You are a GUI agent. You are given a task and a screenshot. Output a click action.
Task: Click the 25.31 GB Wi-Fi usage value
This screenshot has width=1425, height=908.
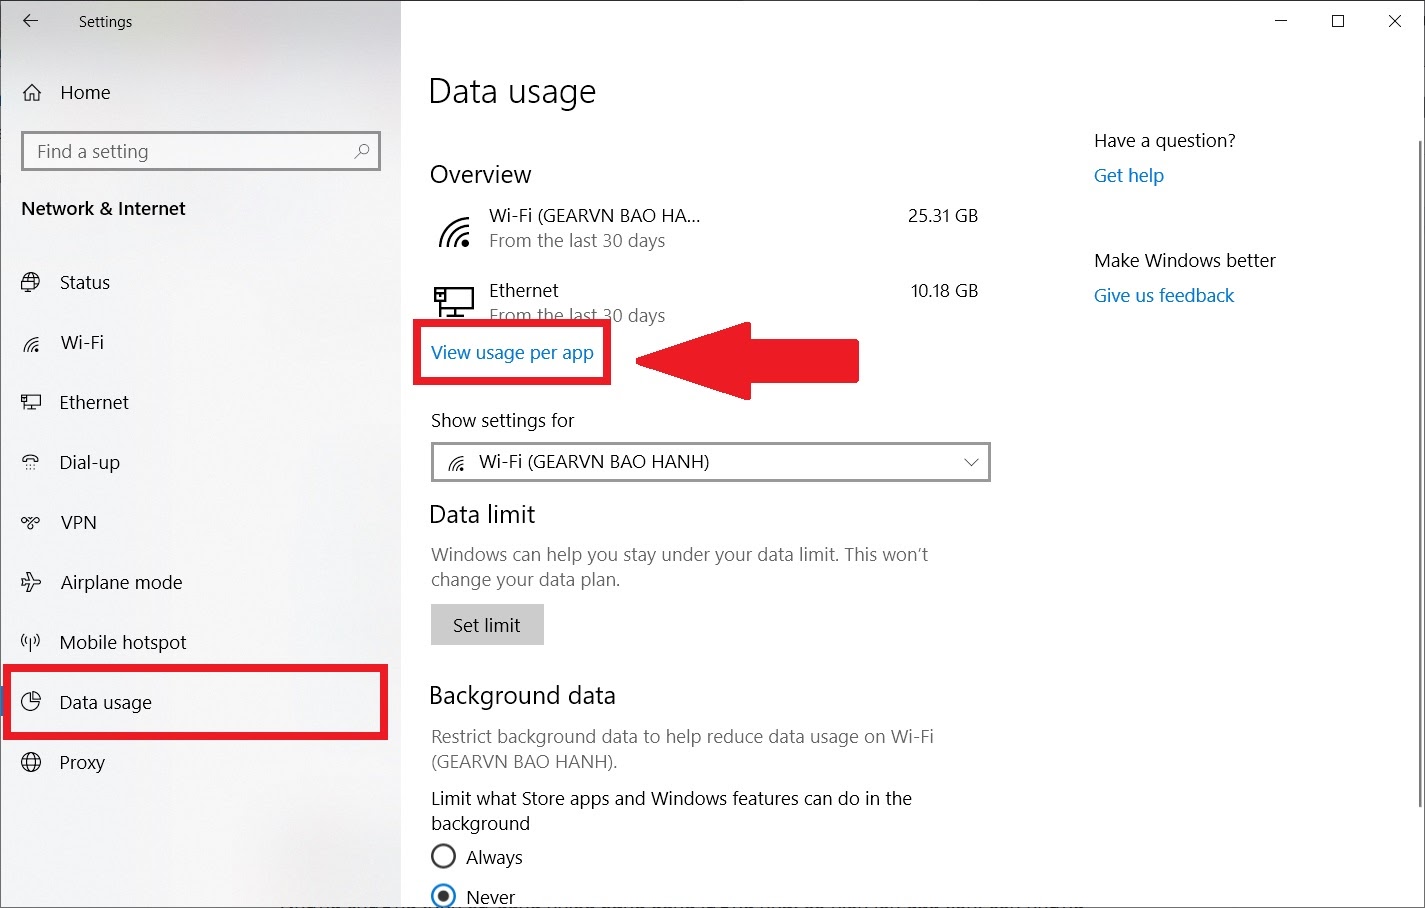943,215
